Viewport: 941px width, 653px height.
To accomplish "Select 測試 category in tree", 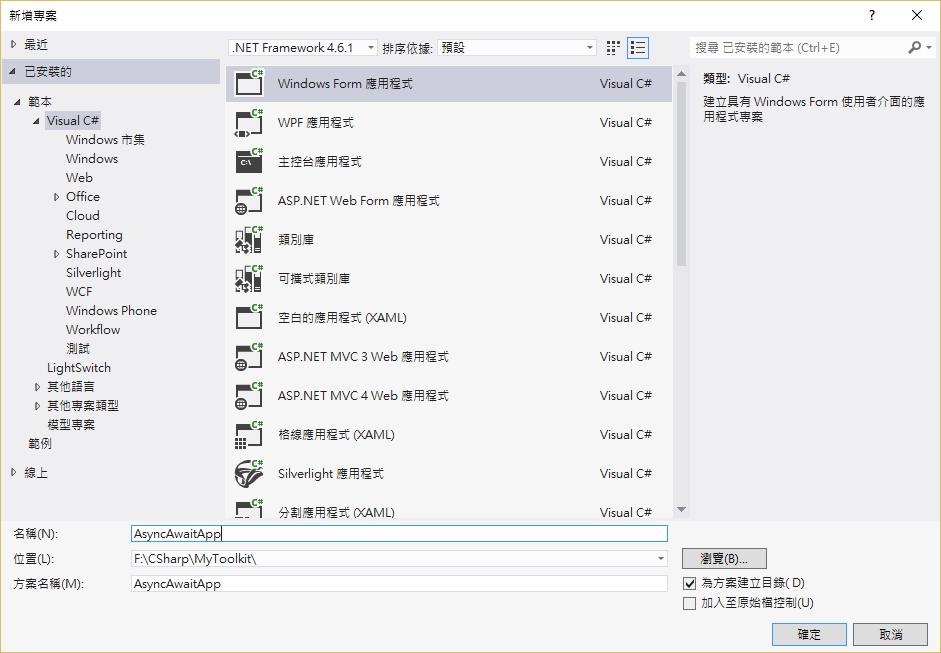I will coord(78,349).
